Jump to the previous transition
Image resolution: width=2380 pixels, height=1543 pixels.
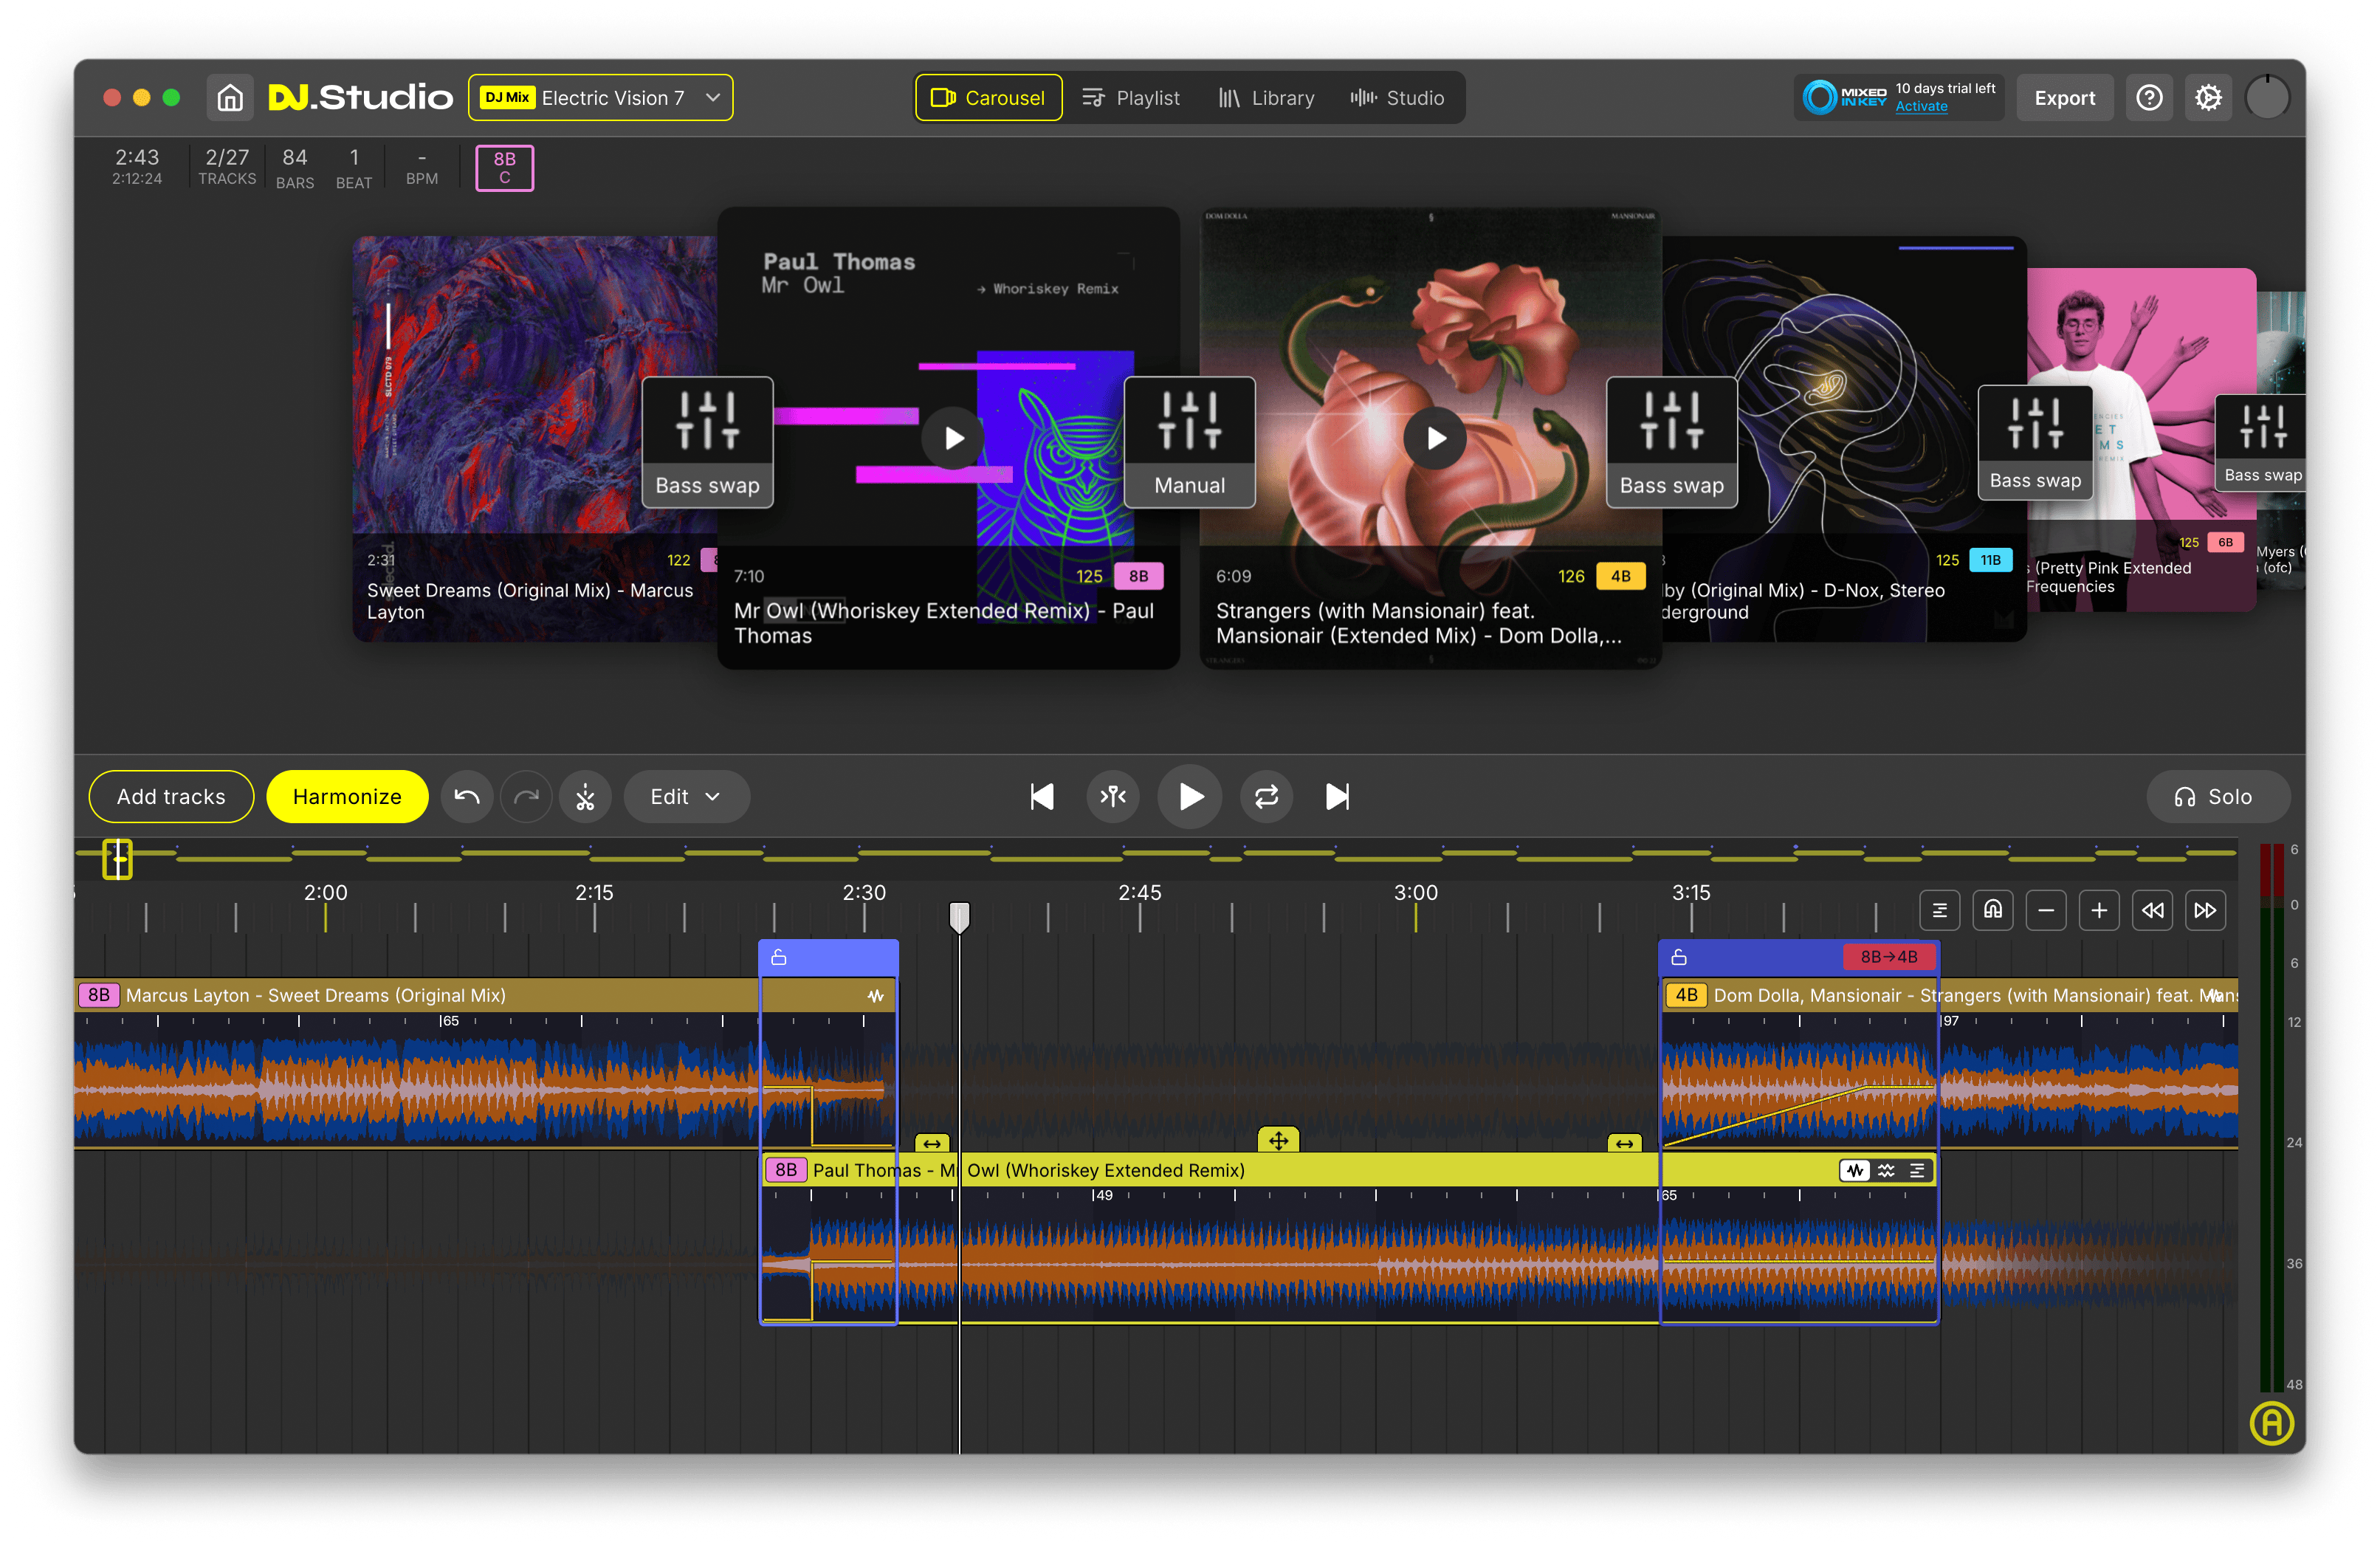(x=1042, y=797)
